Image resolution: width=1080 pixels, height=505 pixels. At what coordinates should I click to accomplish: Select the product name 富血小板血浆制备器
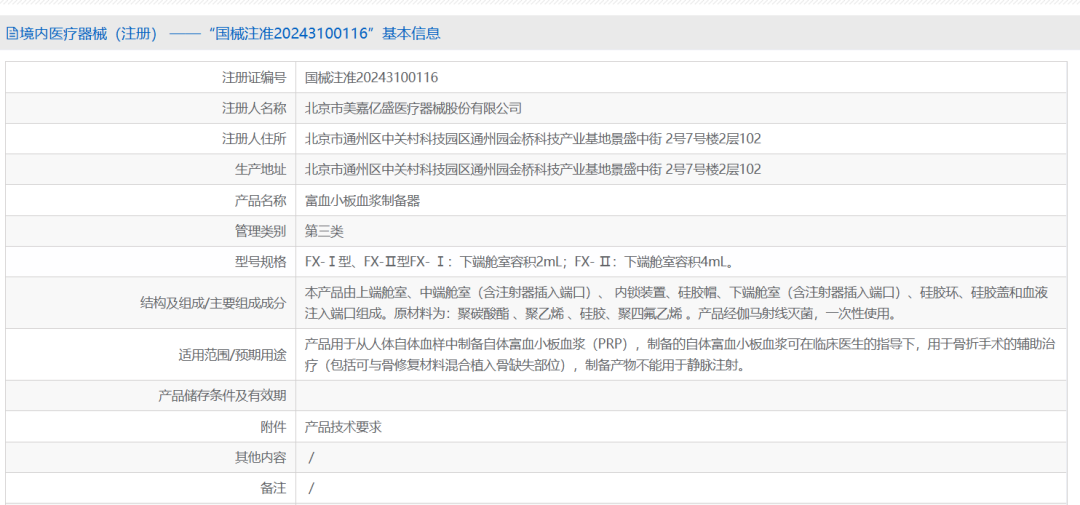click(362, 200)
